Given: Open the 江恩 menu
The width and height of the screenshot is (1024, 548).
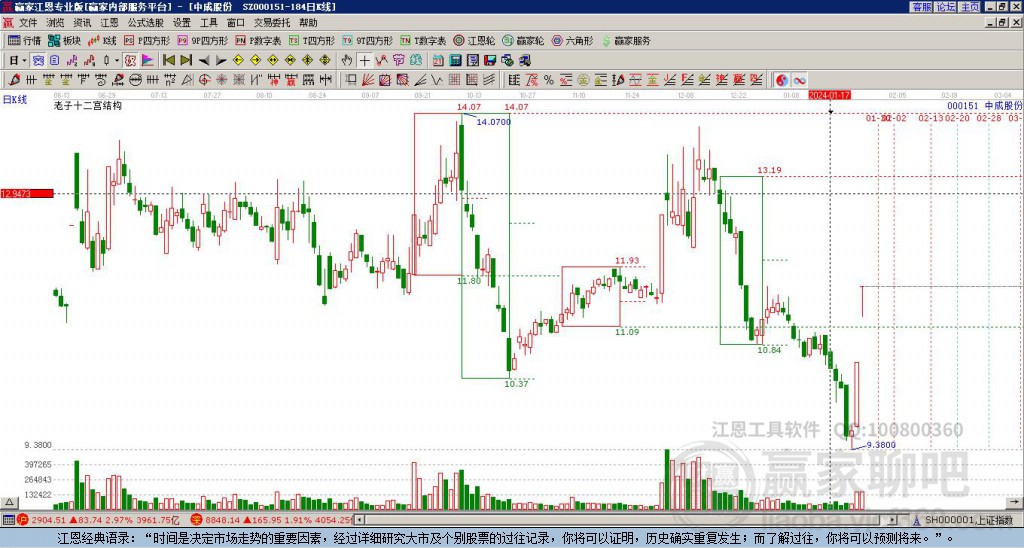Looking at the screenshot, I should pos(110,23).
